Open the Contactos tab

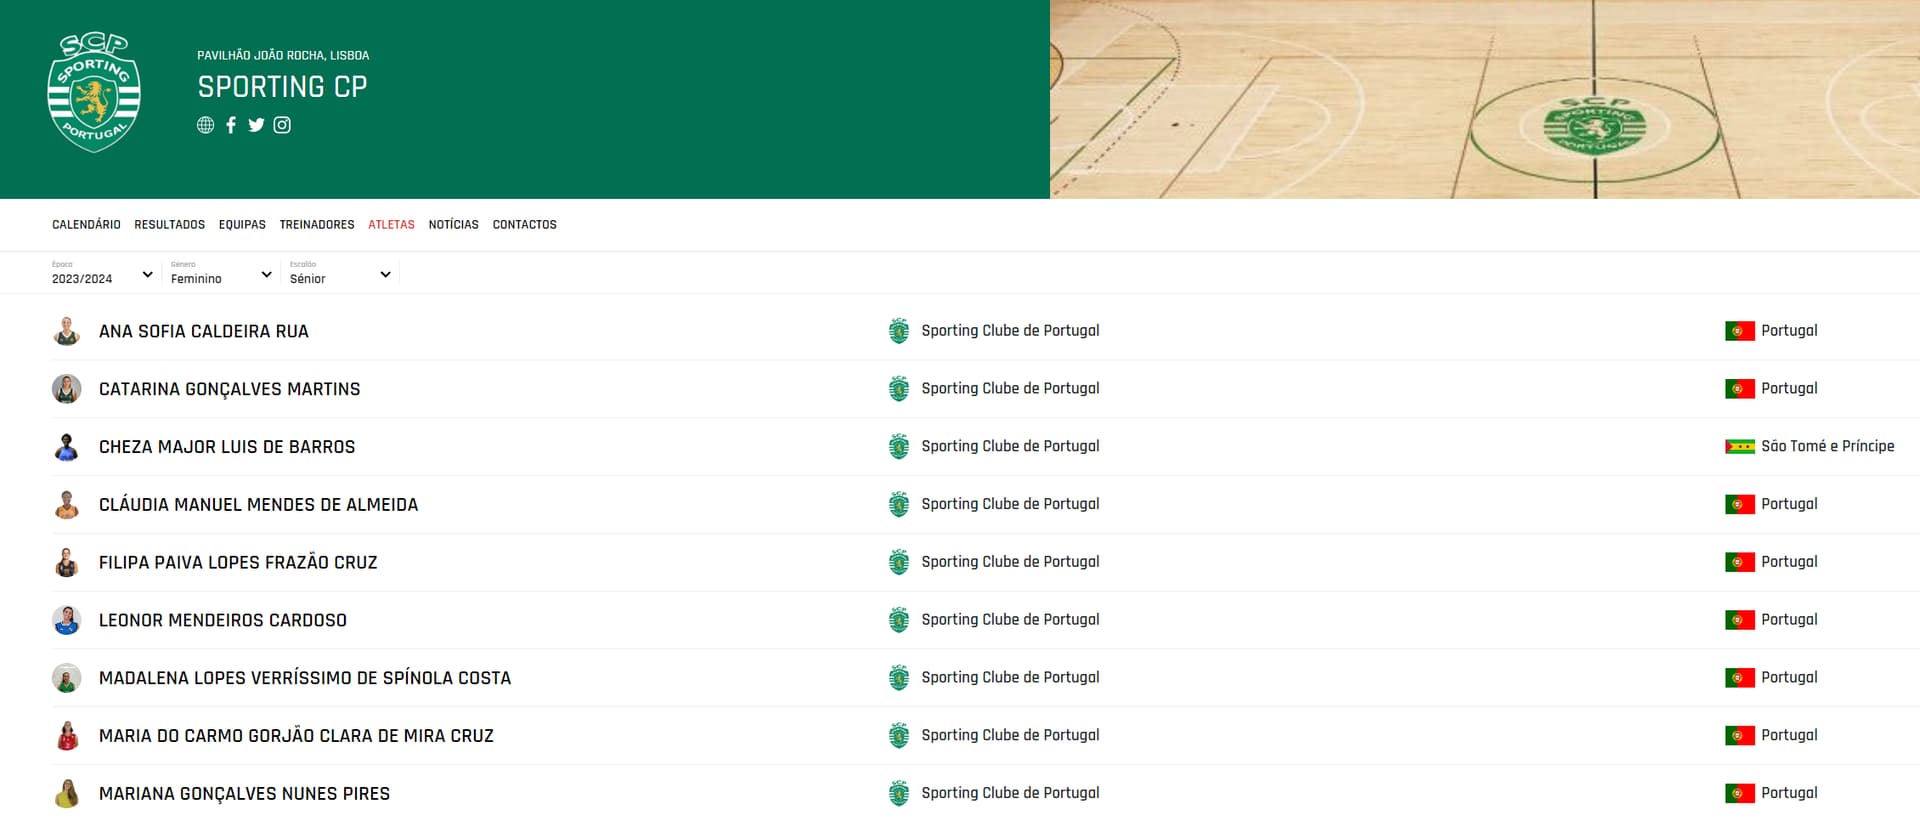[x=525, y=225]
